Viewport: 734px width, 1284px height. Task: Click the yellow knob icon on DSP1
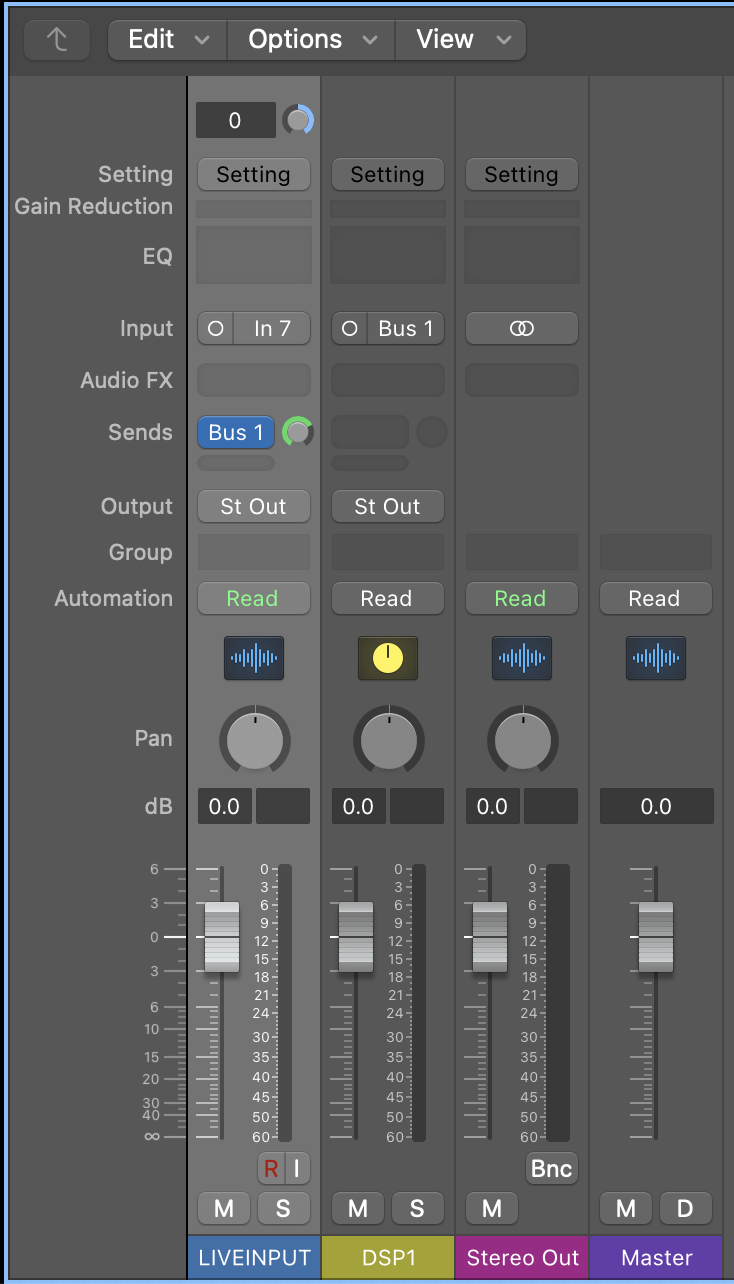pos(388,658)
